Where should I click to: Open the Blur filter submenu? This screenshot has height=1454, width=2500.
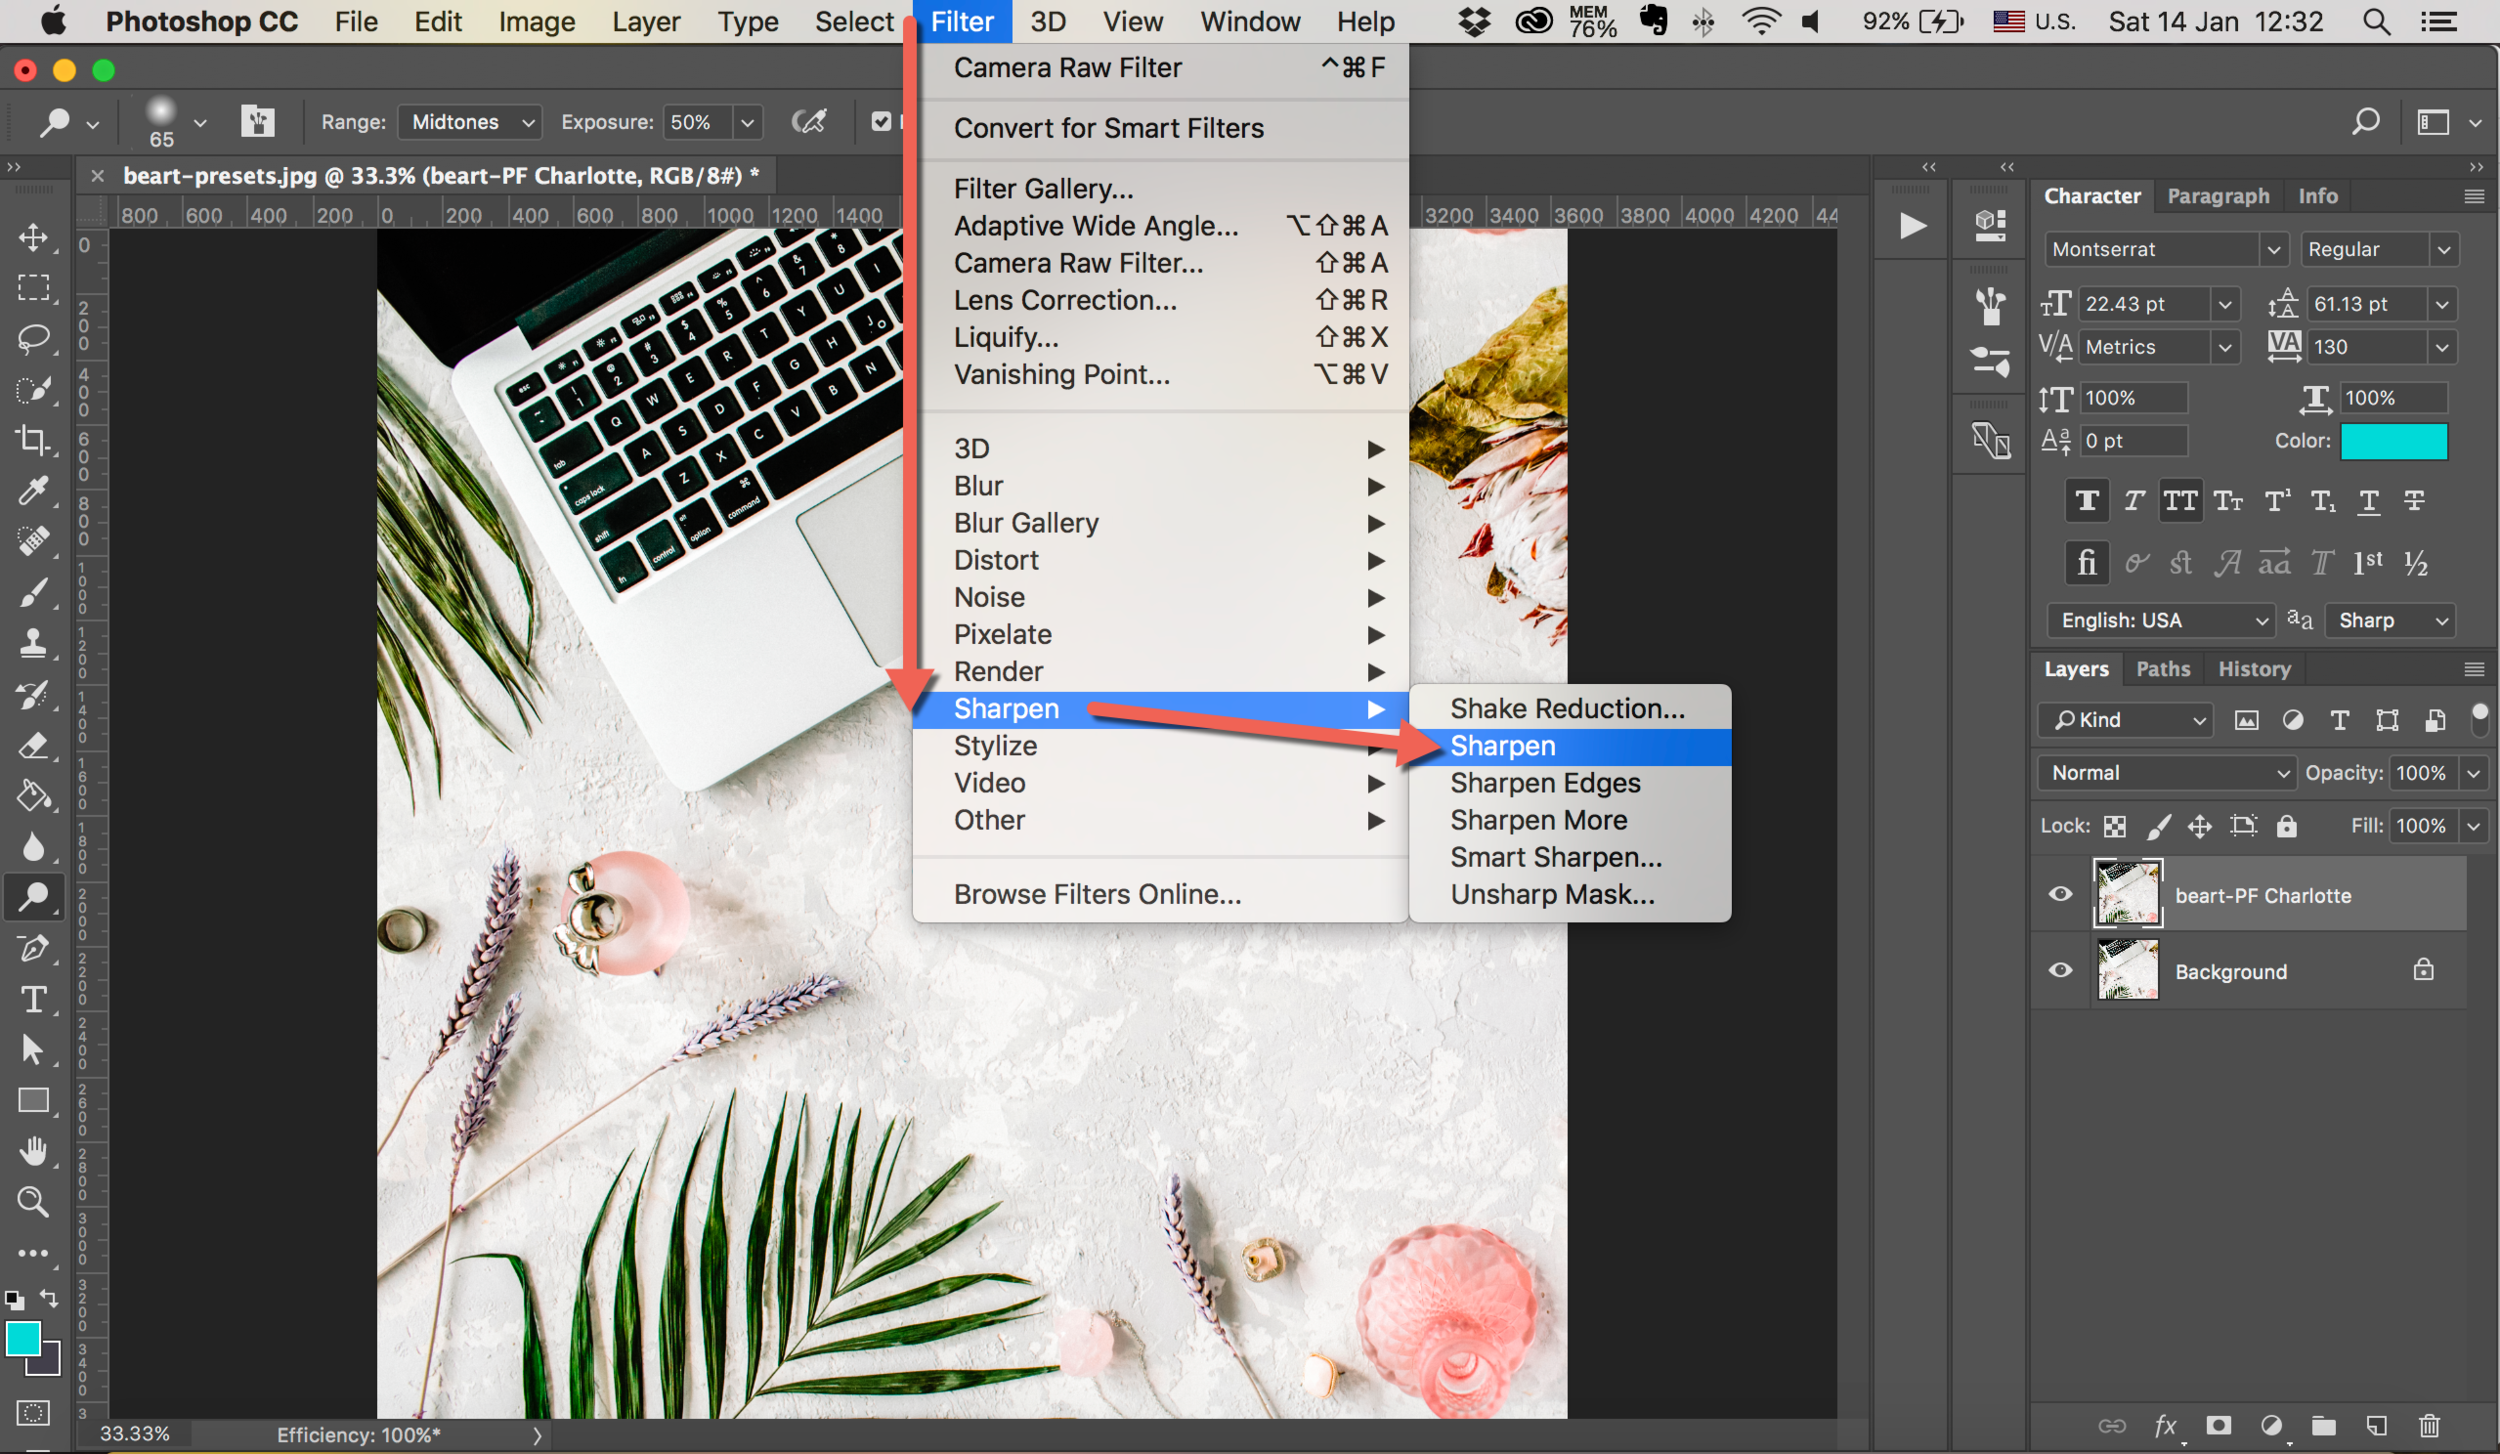point(1160,486)
